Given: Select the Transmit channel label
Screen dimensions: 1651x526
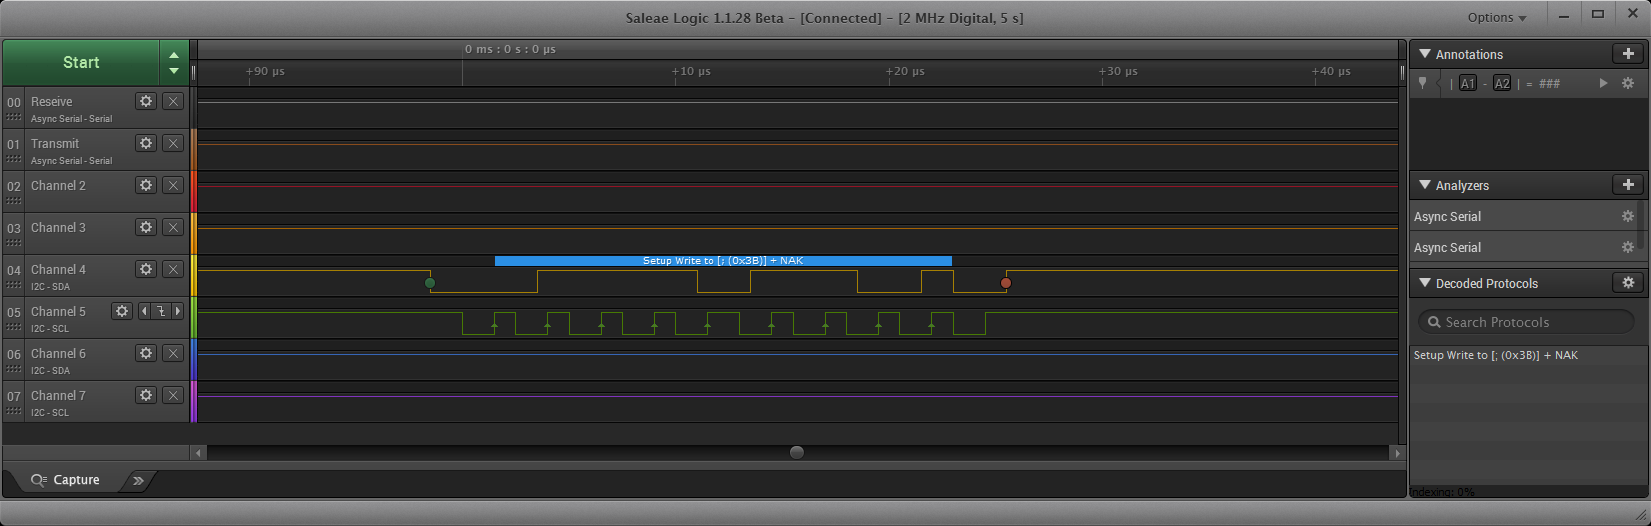Looking at the screenshot, I should [55, 143].
